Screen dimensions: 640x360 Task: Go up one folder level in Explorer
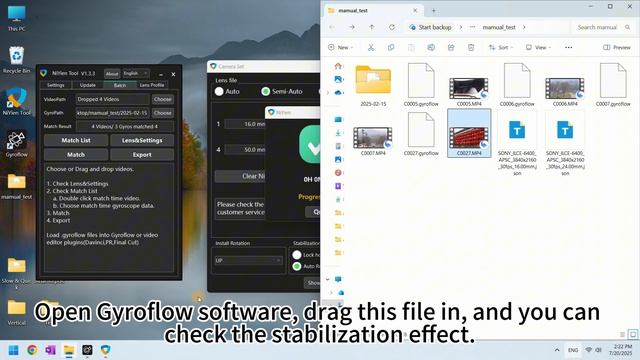(x=371, y=27)
